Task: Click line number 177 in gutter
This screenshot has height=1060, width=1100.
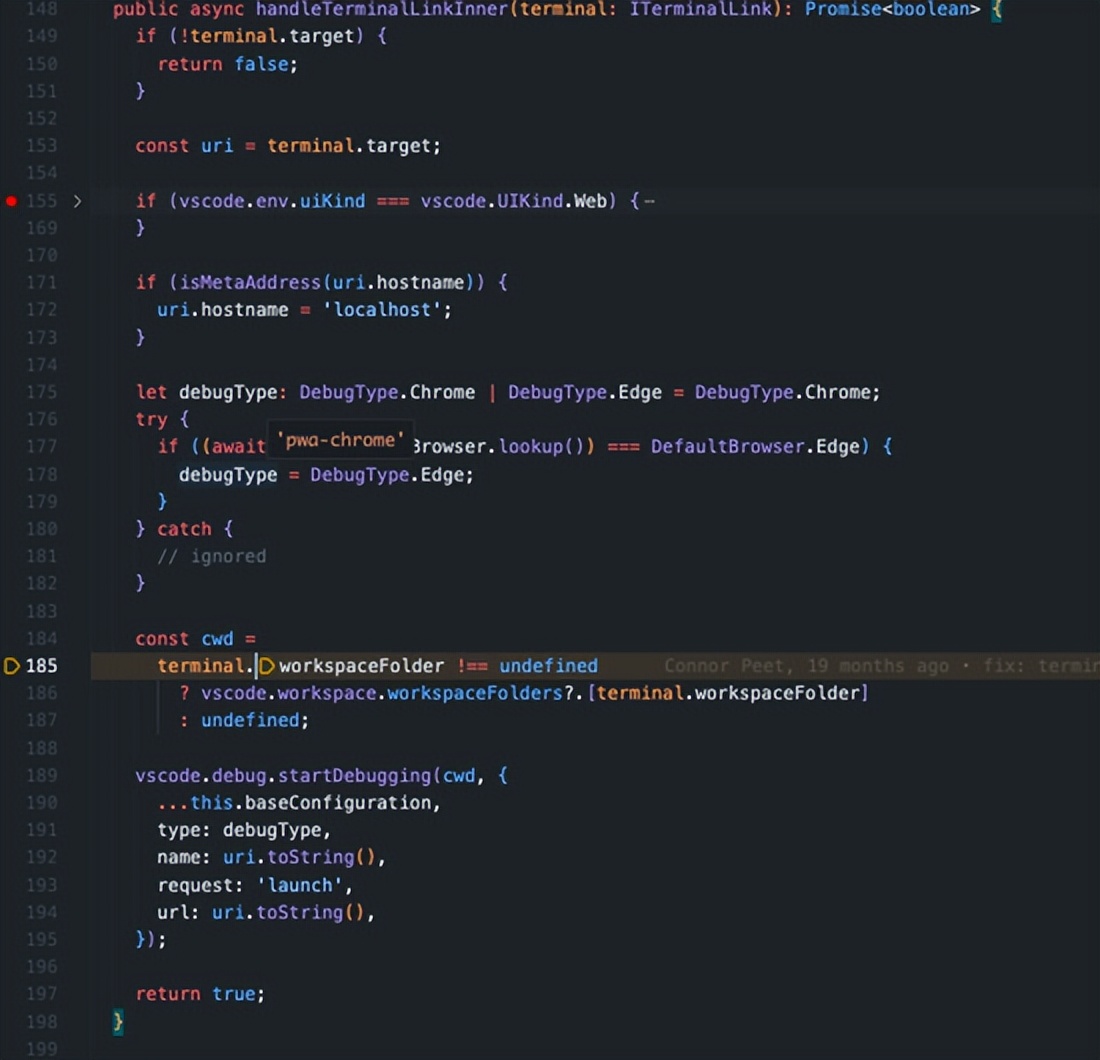Action: (x=41, y=447)
